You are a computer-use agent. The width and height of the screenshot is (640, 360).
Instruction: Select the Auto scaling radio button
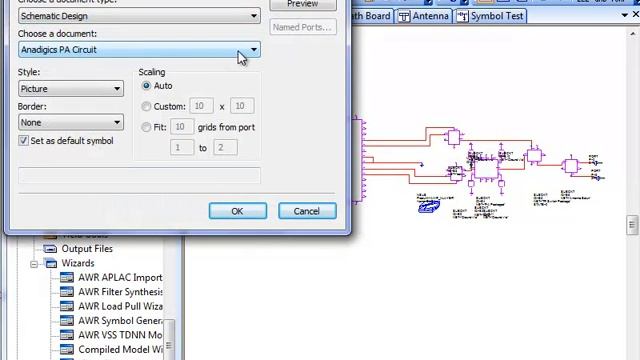click(x=146, y=86)
